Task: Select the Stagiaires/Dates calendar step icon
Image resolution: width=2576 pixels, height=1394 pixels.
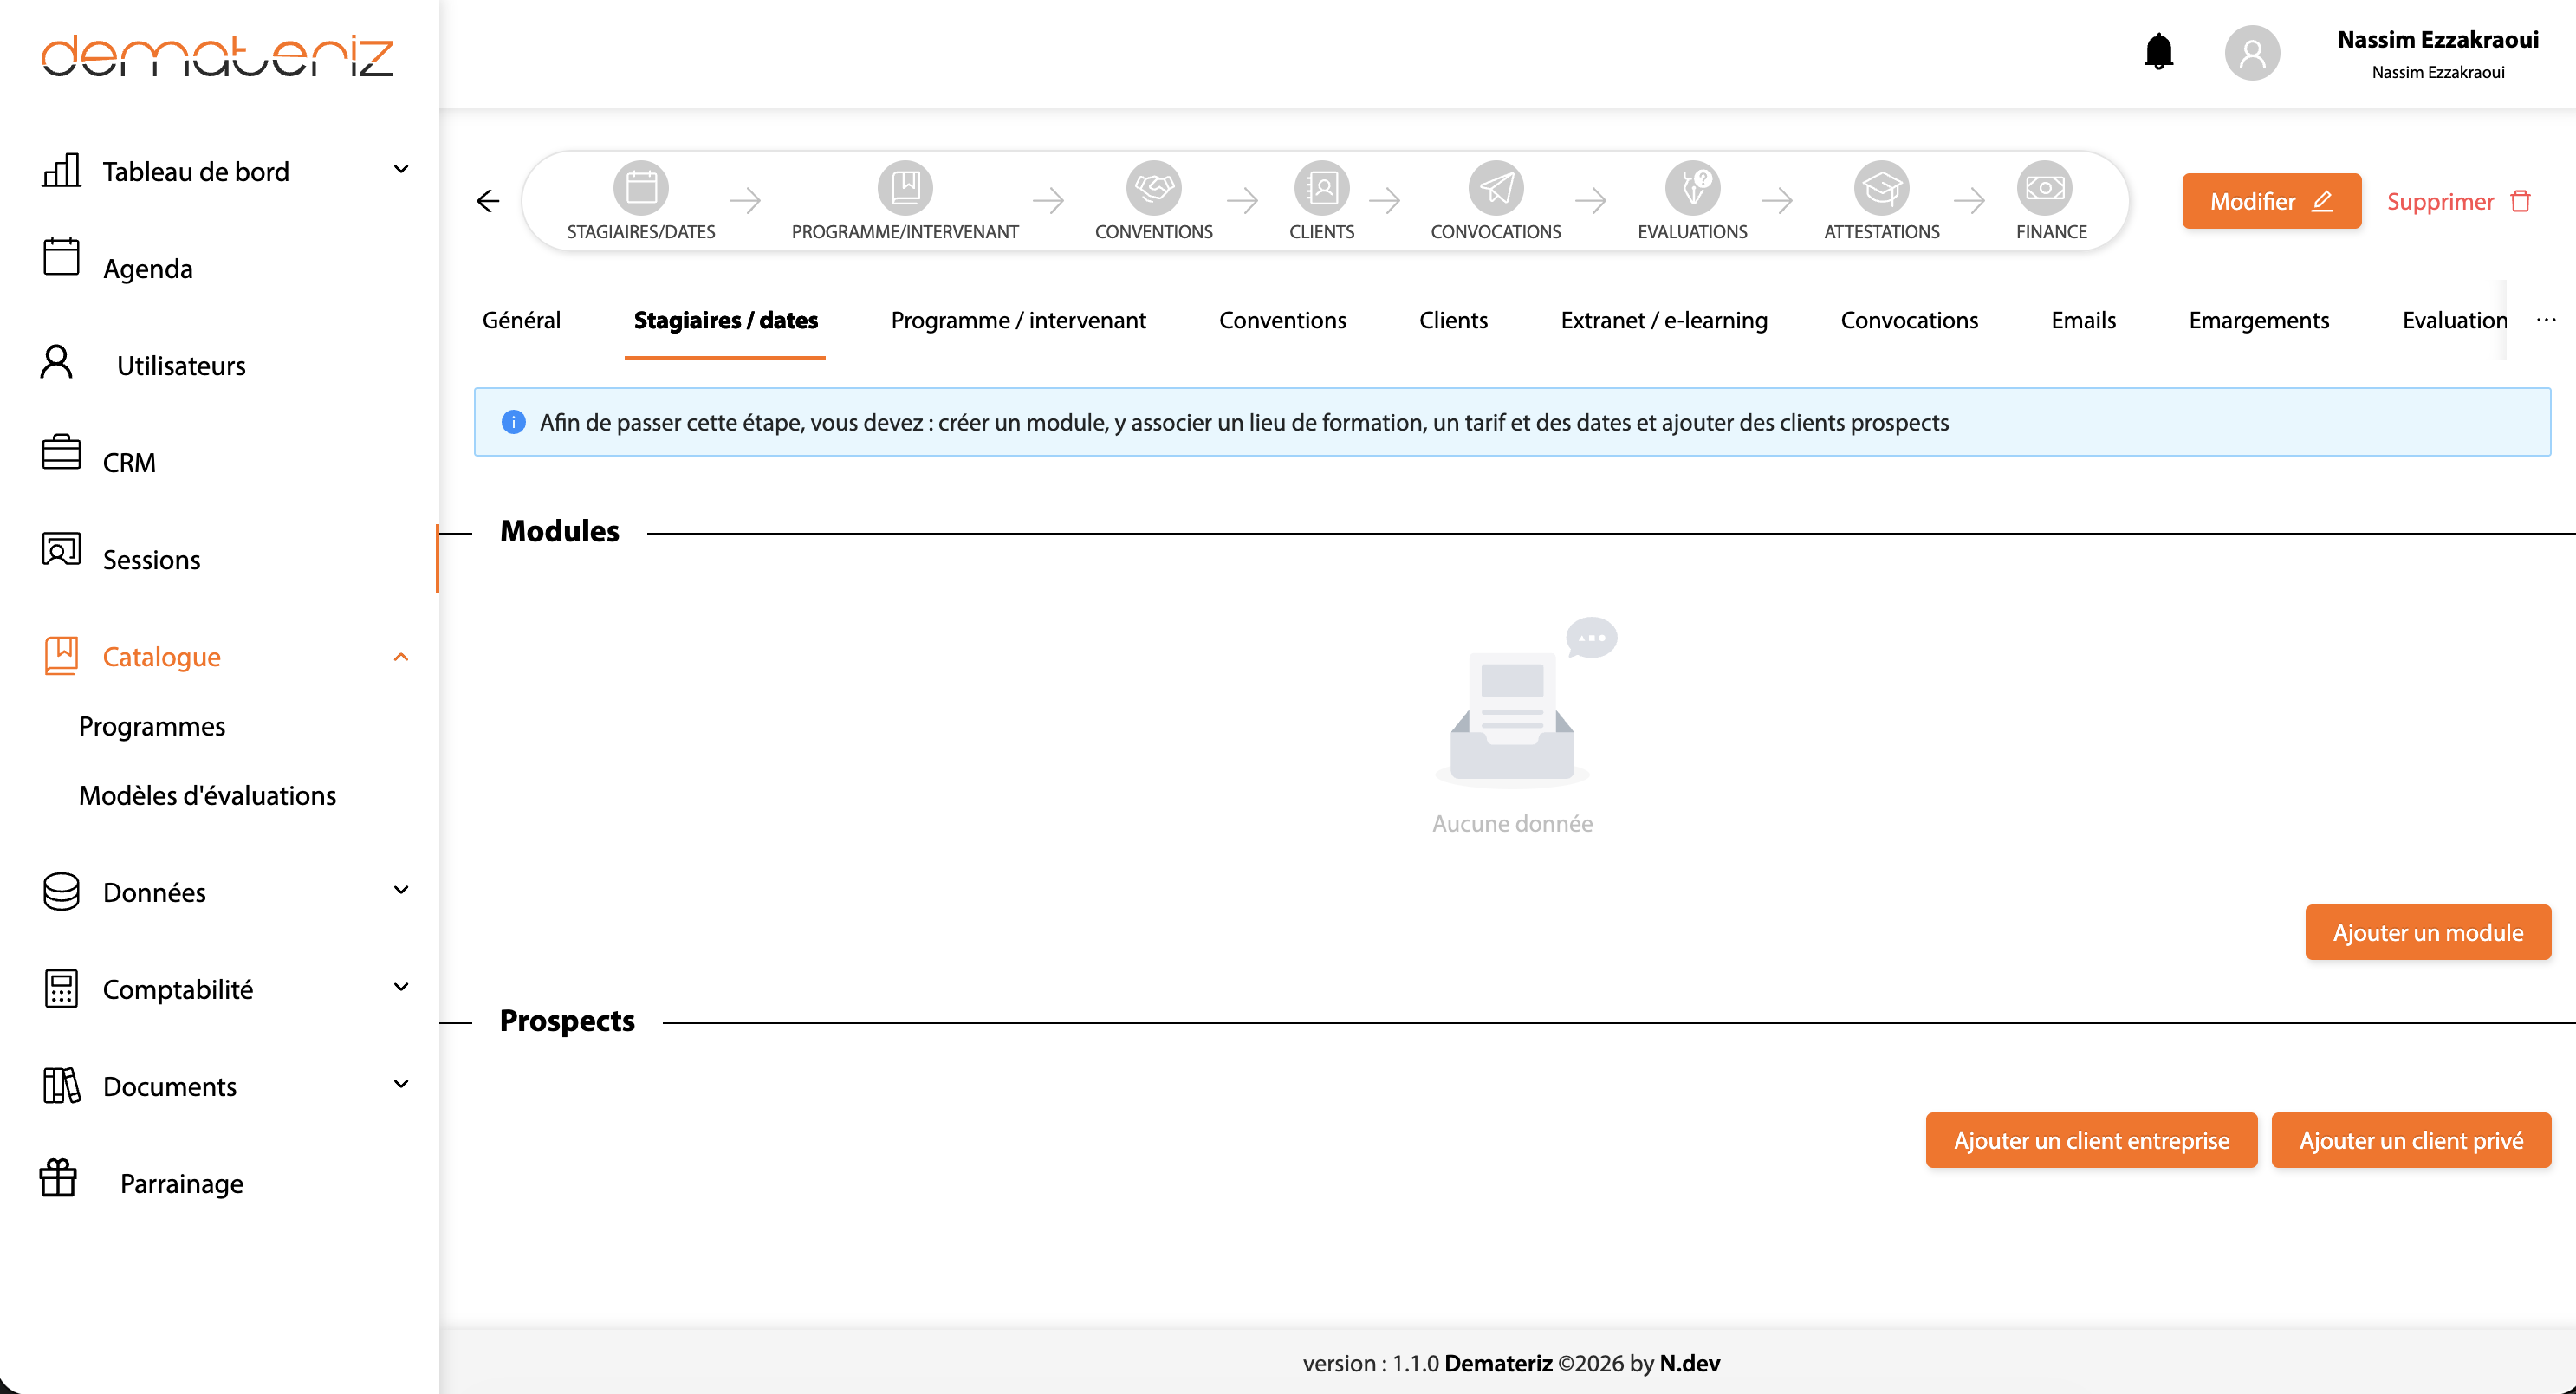Action: 641,187
